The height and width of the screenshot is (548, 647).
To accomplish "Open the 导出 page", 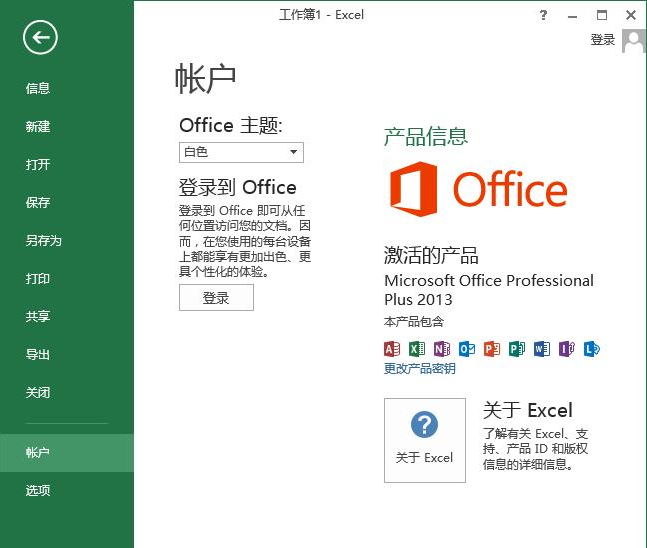I will pos(38,354).
